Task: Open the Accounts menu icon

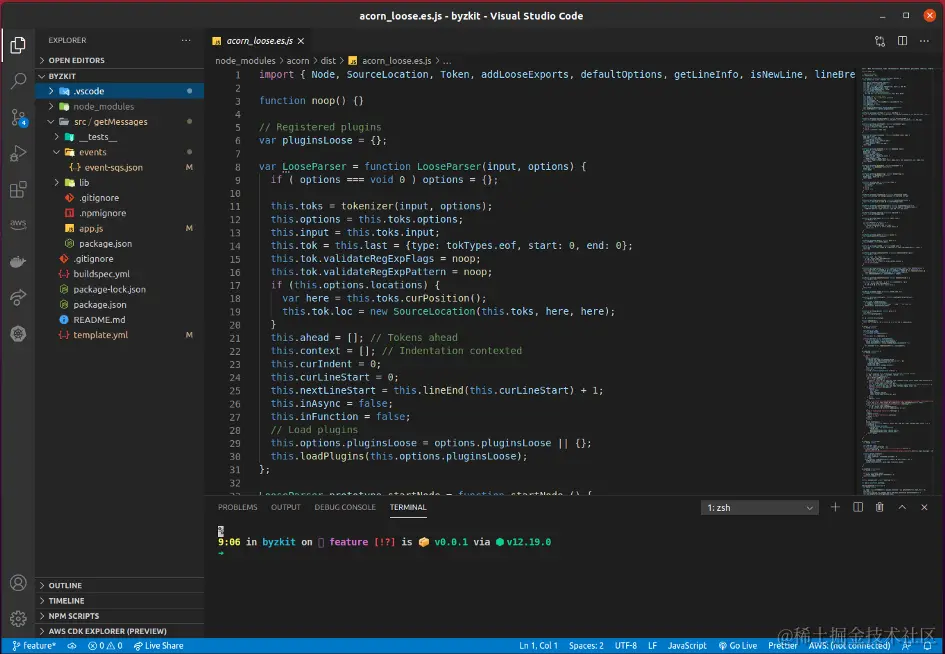Action: 18,583
